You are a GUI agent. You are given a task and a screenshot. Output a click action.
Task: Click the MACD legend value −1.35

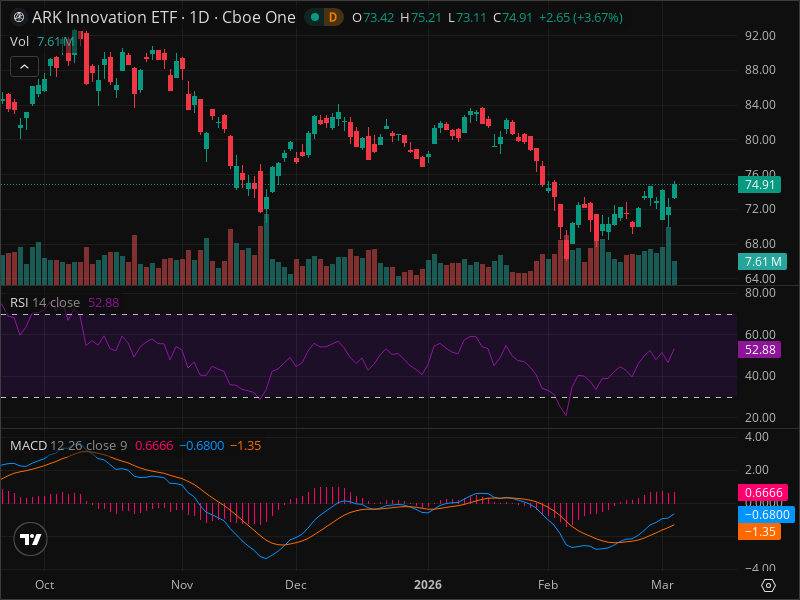(246, 445)
